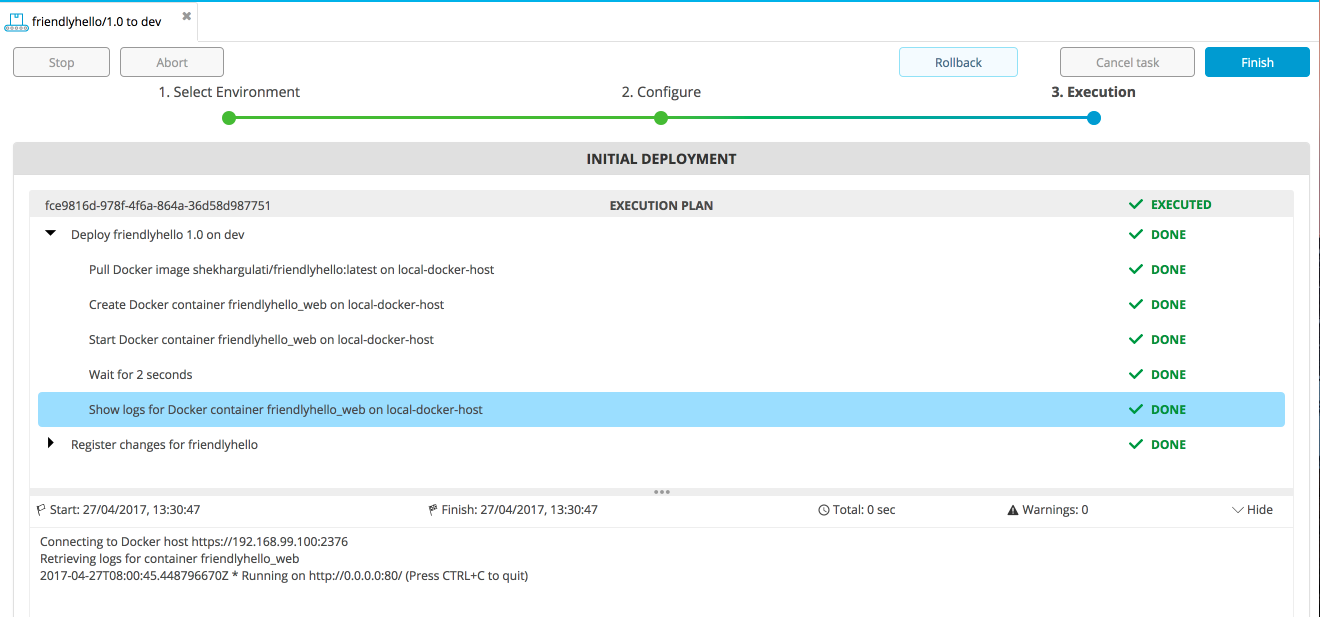Click the panel splitter handle dots
Screen dimensions: 1320x617
click(661, 492)
